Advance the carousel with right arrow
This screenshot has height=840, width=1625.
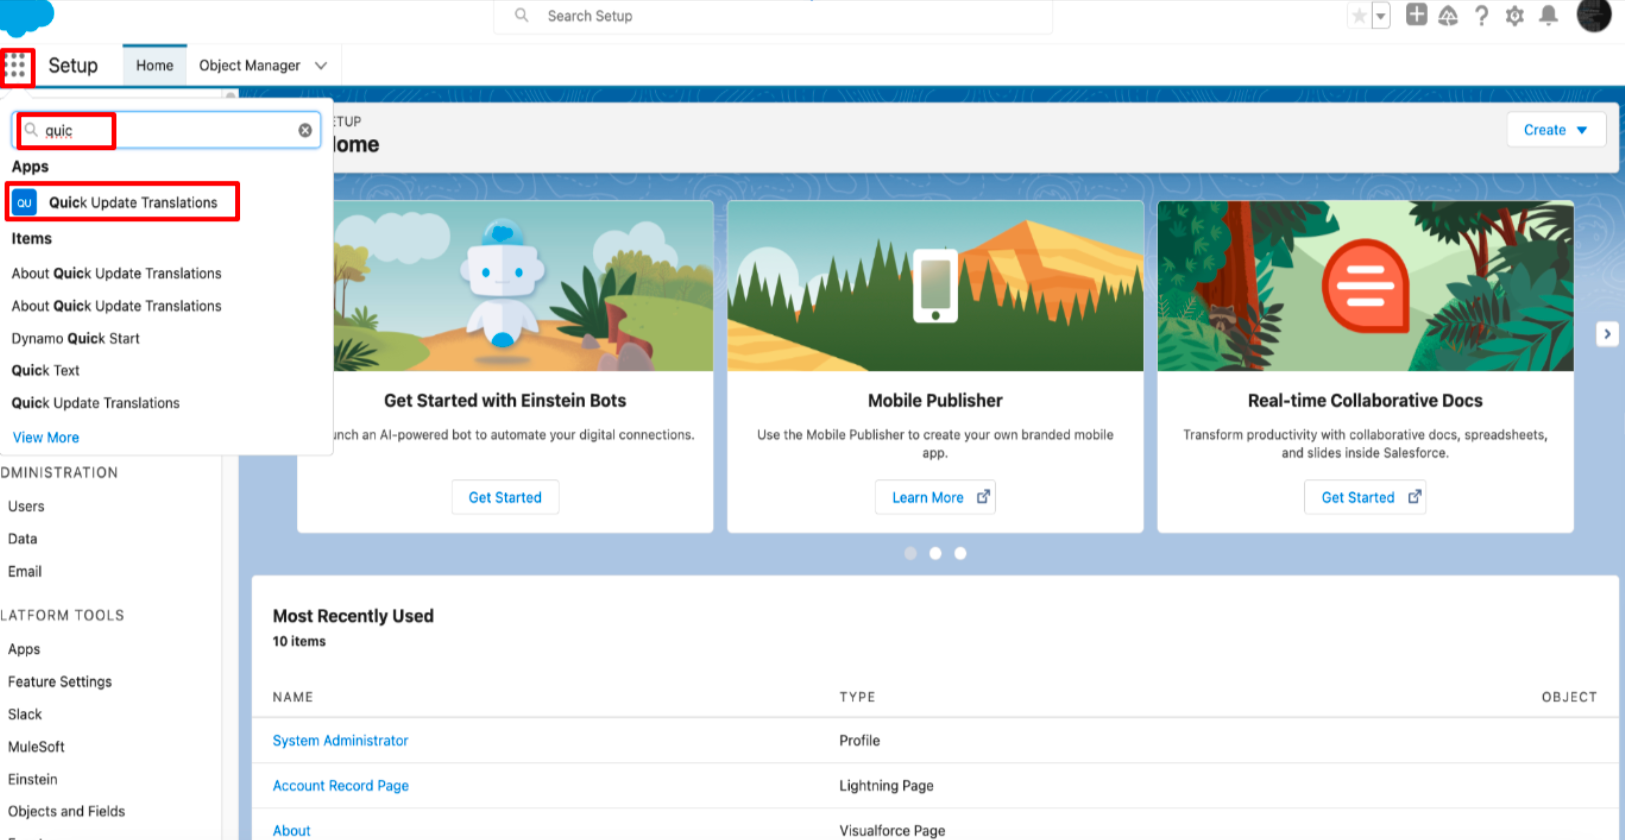click(x=1607, y=334)
